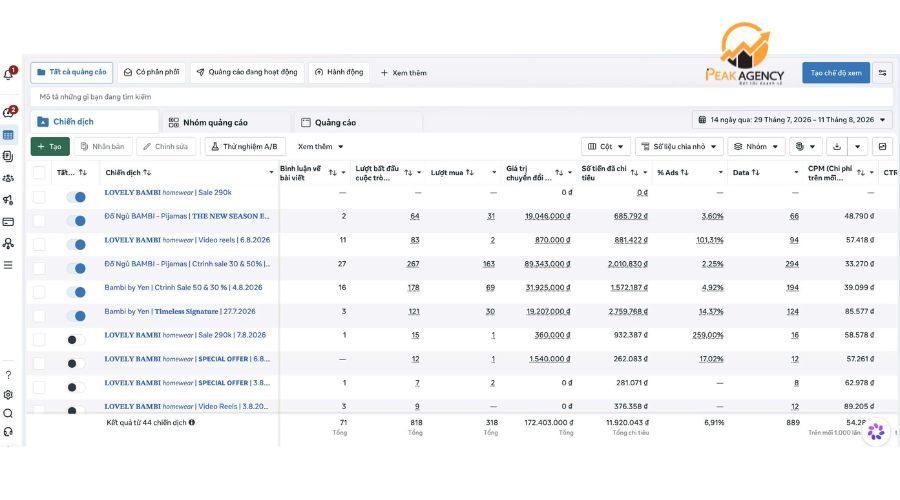Turn off Ctrình sale 30 & 50% campaign toggle

(76, 268)
